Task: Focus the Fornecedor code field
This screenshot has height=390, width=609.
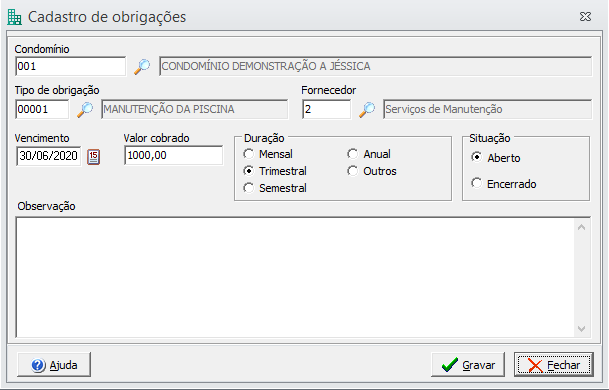Action: [x=327, y=110]
